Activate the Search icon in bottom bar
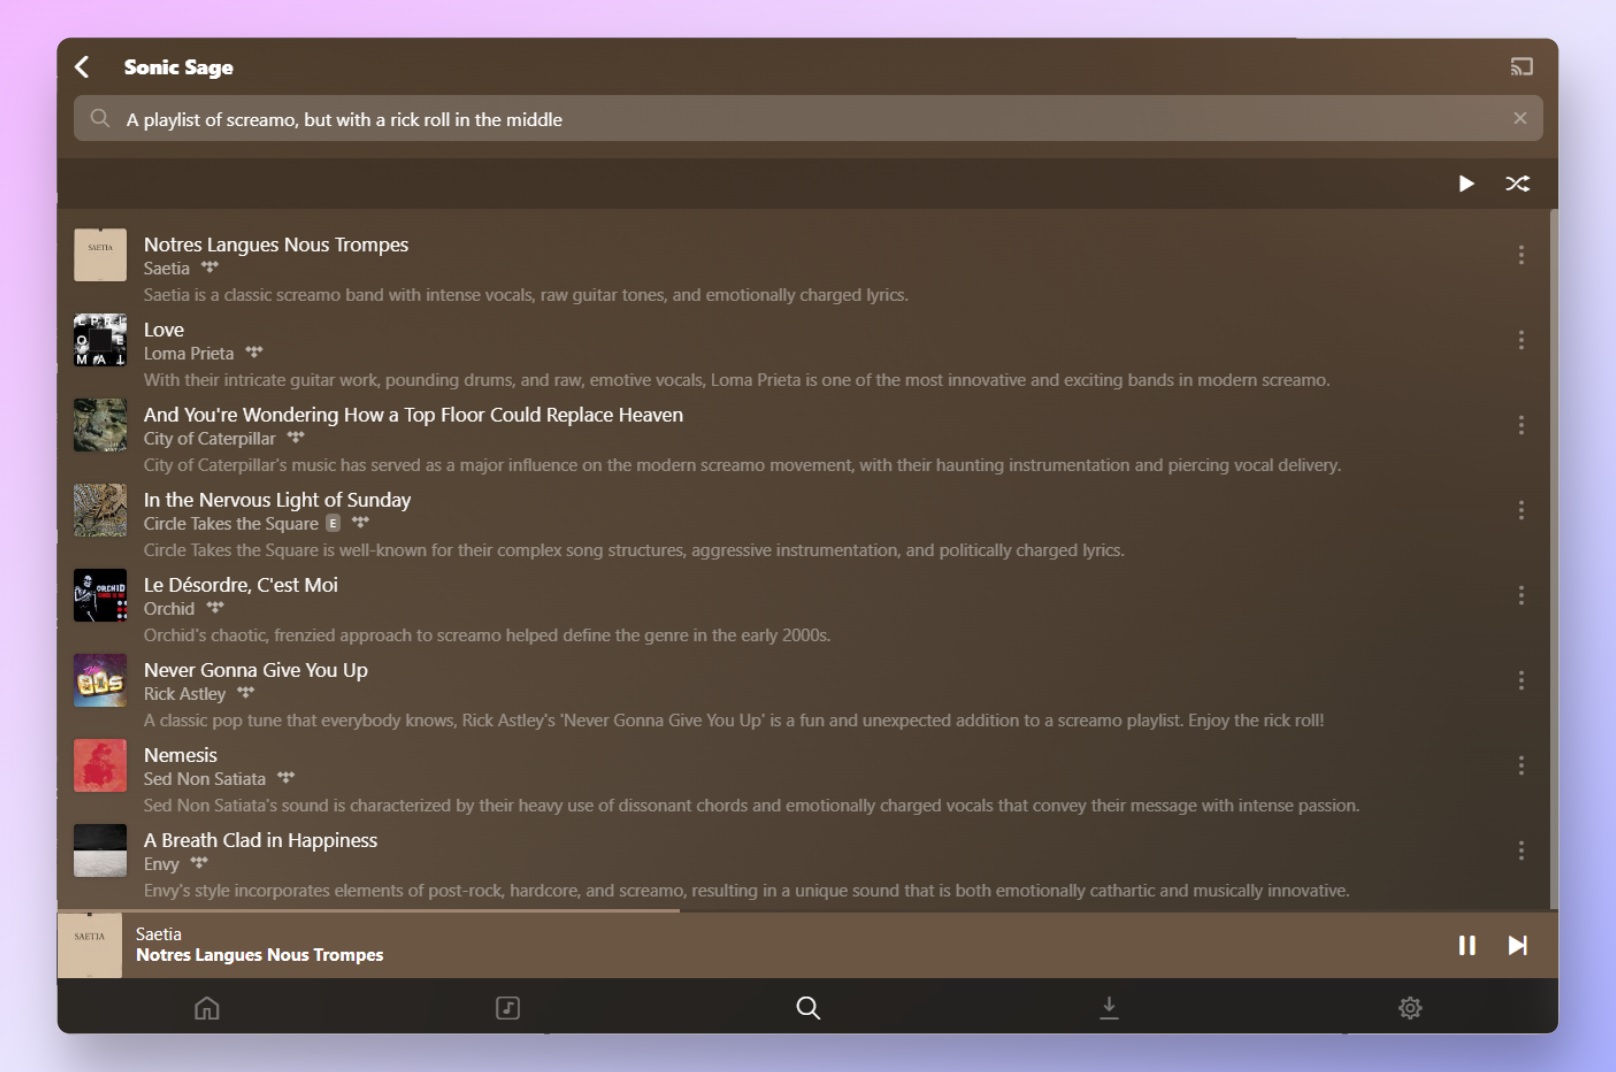This screenshot has width=1616, height=1072. (x=806, y=1008)
